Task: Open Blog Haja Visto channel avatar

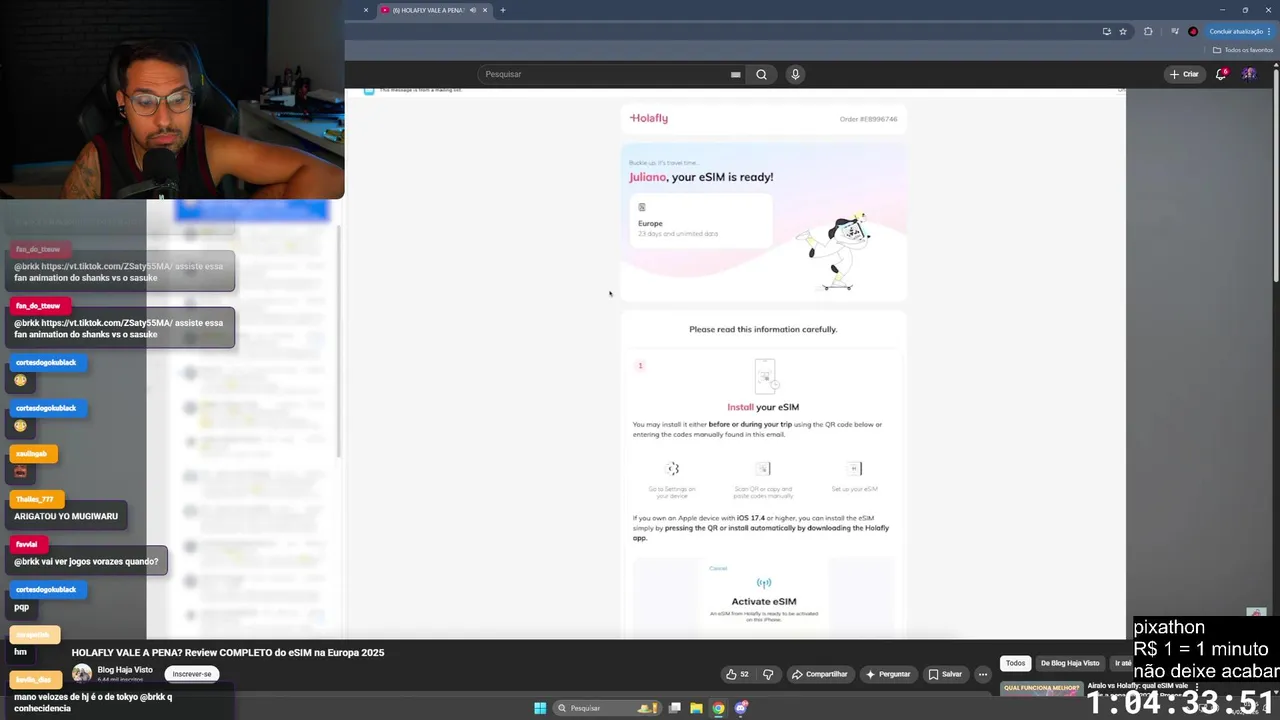Action: [x=82, y=674]
